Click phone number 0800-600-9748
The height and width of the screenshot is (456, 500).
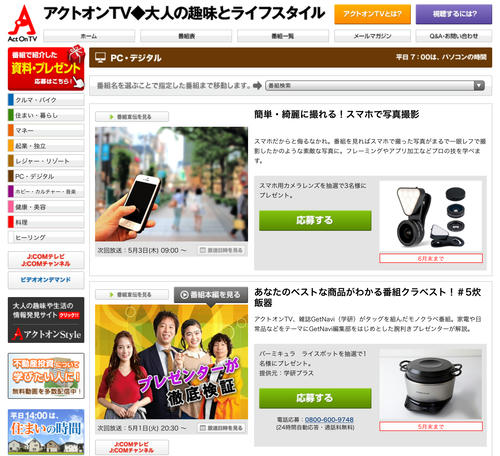click(329, 420)
